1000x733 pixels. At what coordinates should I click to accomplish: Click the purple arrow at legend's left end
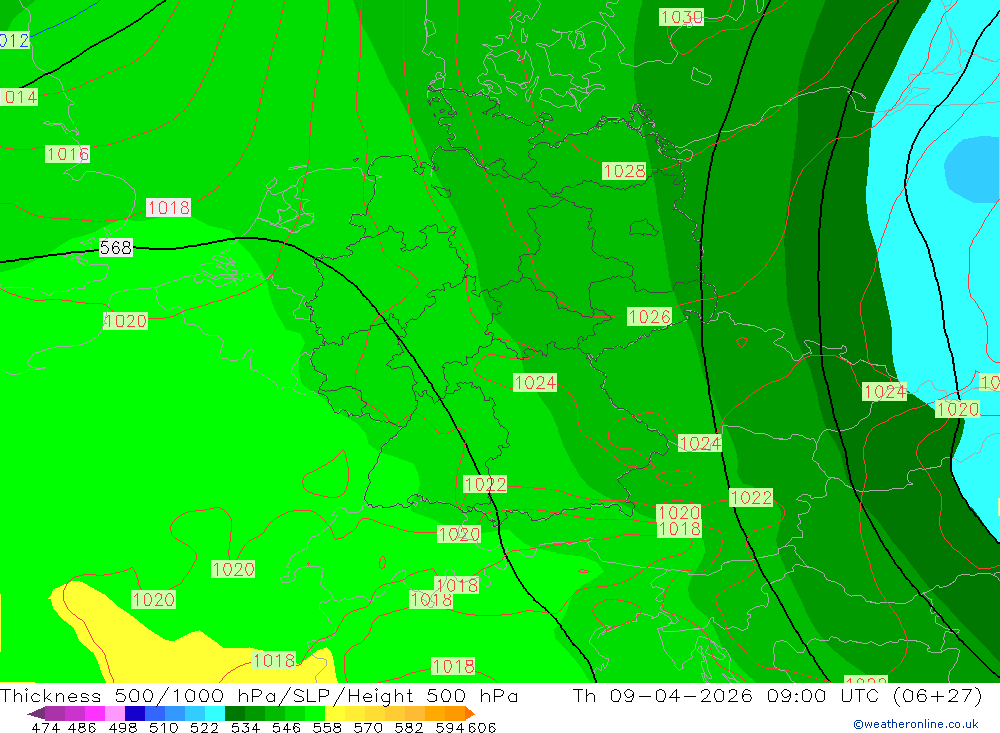[x=36, y=713]
